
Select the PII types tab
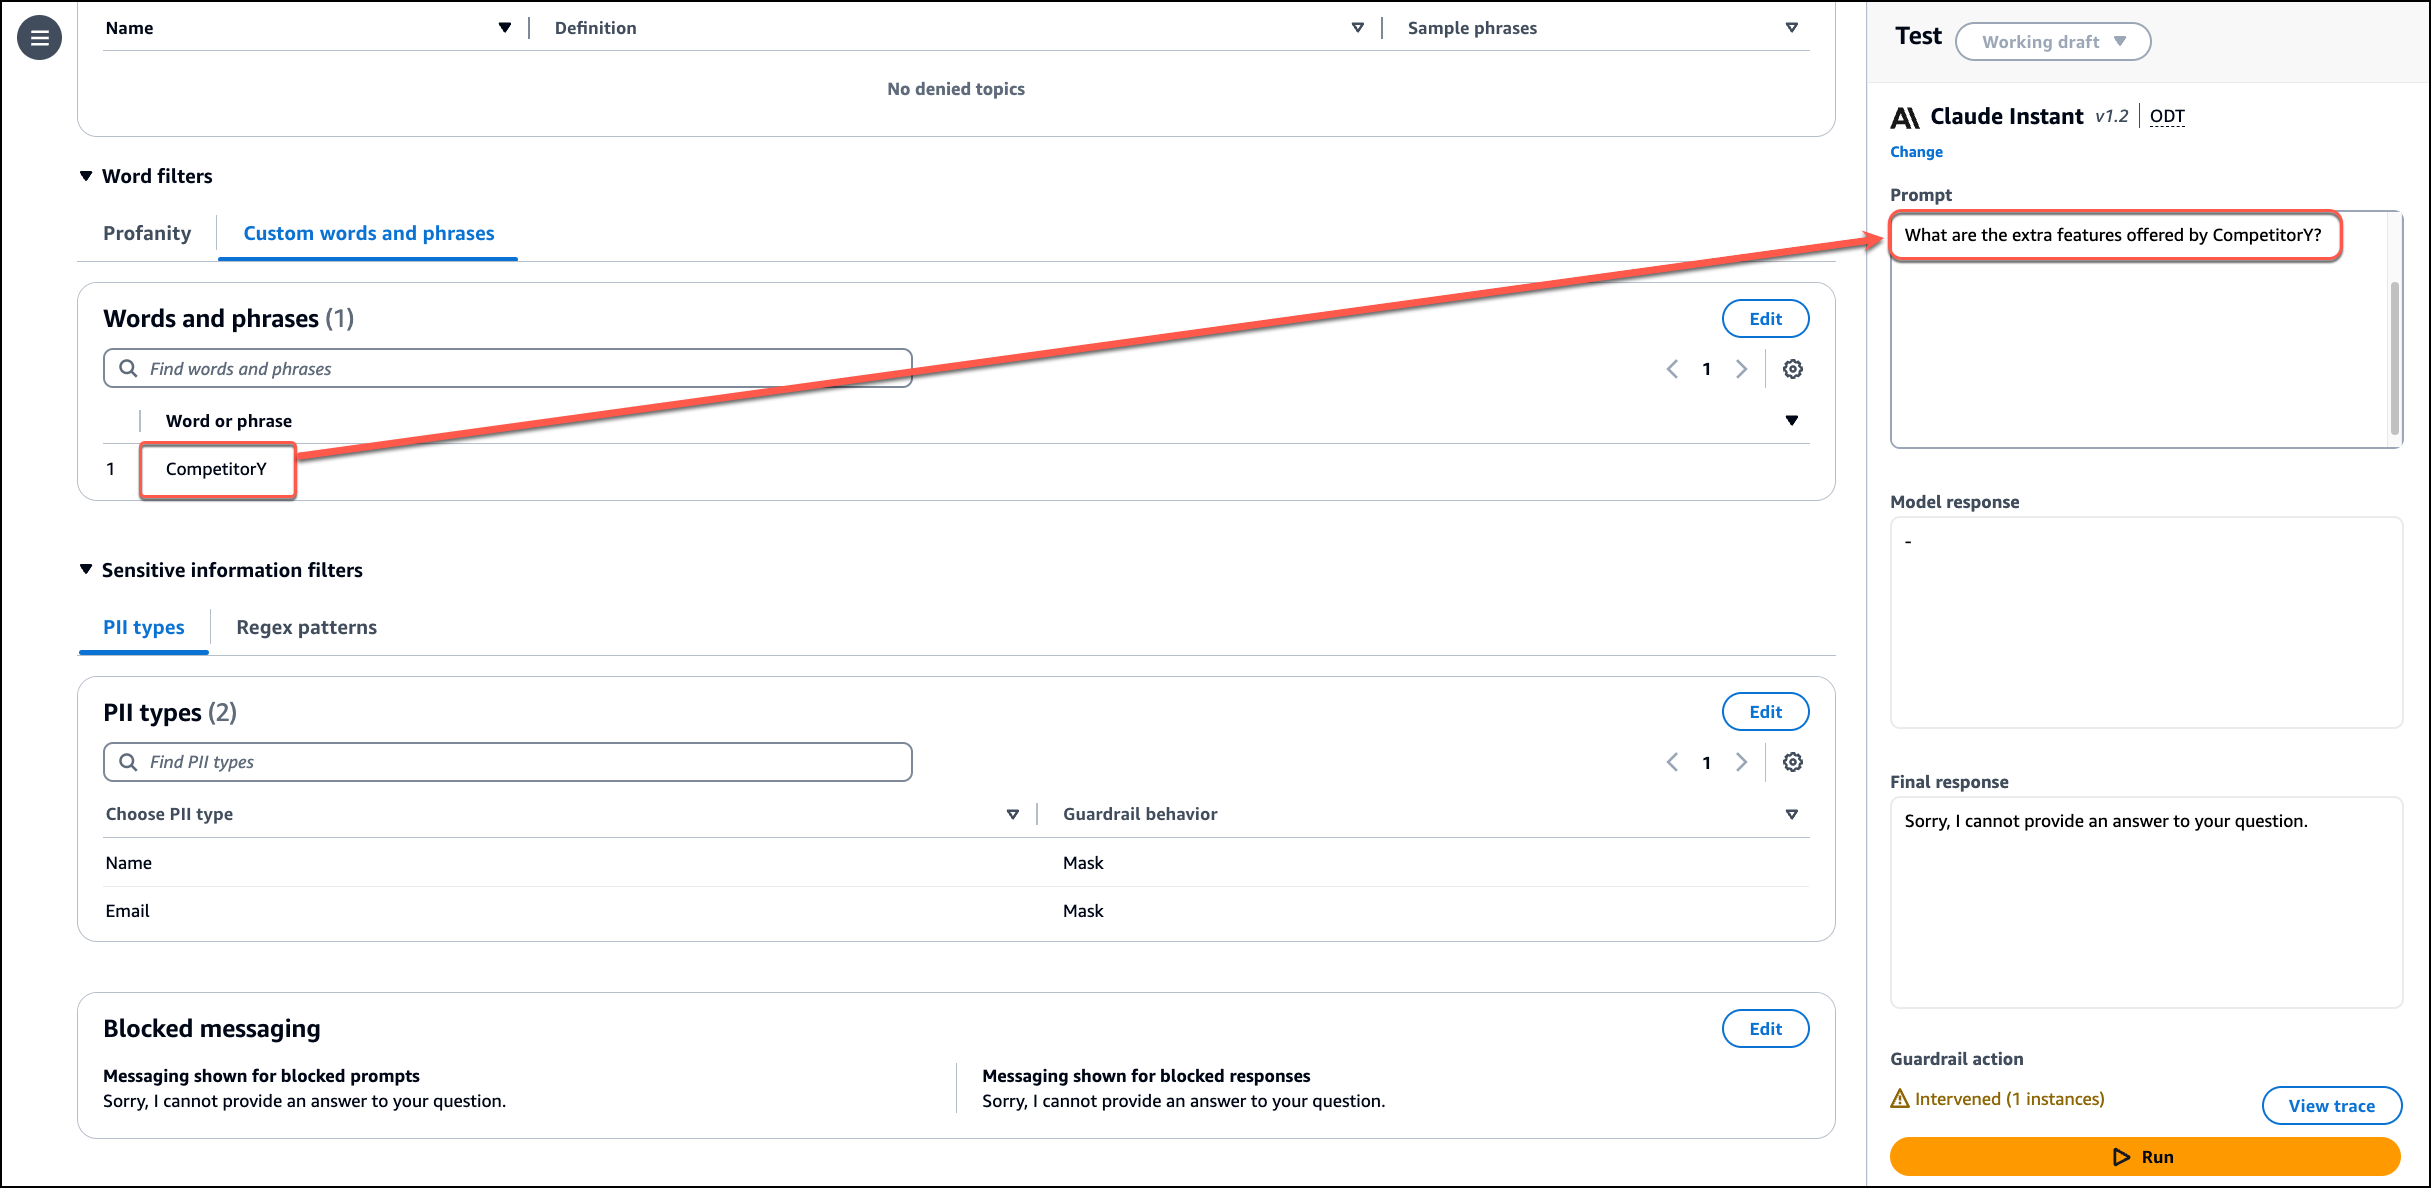[144, 627]
